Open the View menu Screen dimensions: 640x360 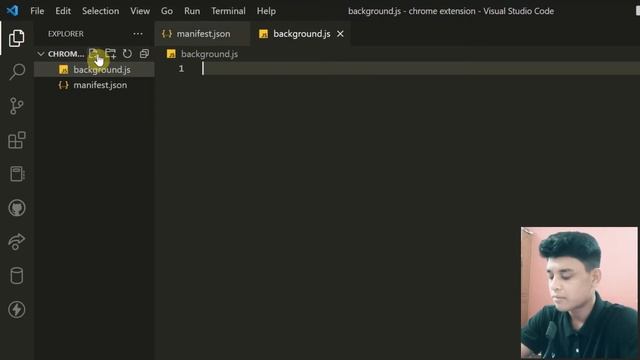click(x=140, y=11)
